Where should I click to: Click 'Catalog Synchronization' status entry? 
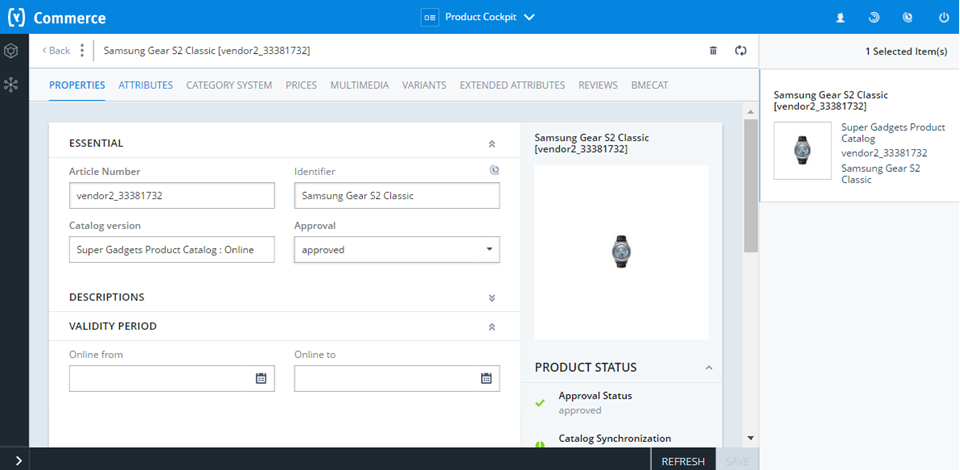(x=615, y=438)
